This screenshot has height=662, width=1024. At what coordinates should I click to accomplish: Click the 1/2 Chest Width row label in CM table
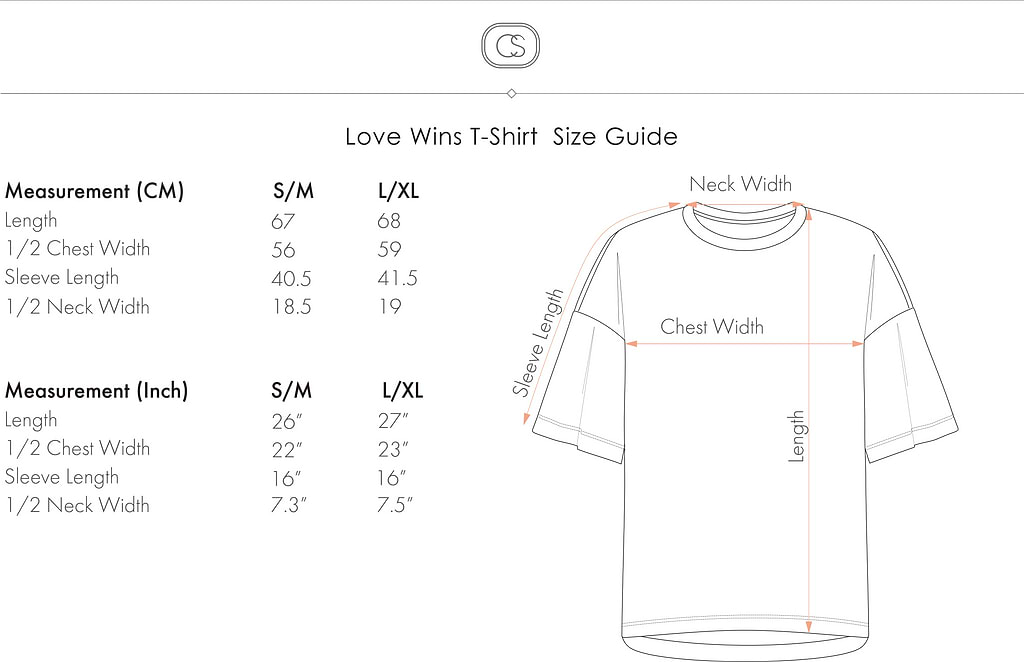click(77, 249)
